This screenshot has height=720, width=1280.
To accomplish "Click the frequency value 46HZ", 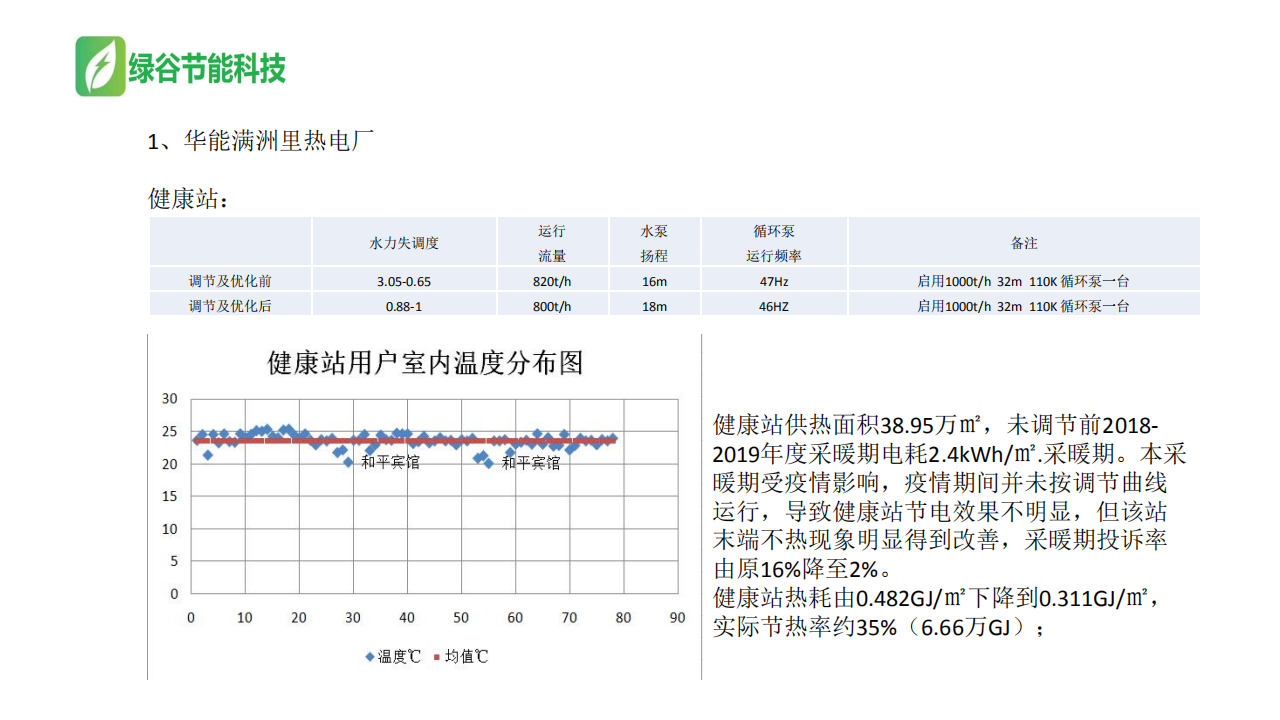I will [x=774, y=307].
